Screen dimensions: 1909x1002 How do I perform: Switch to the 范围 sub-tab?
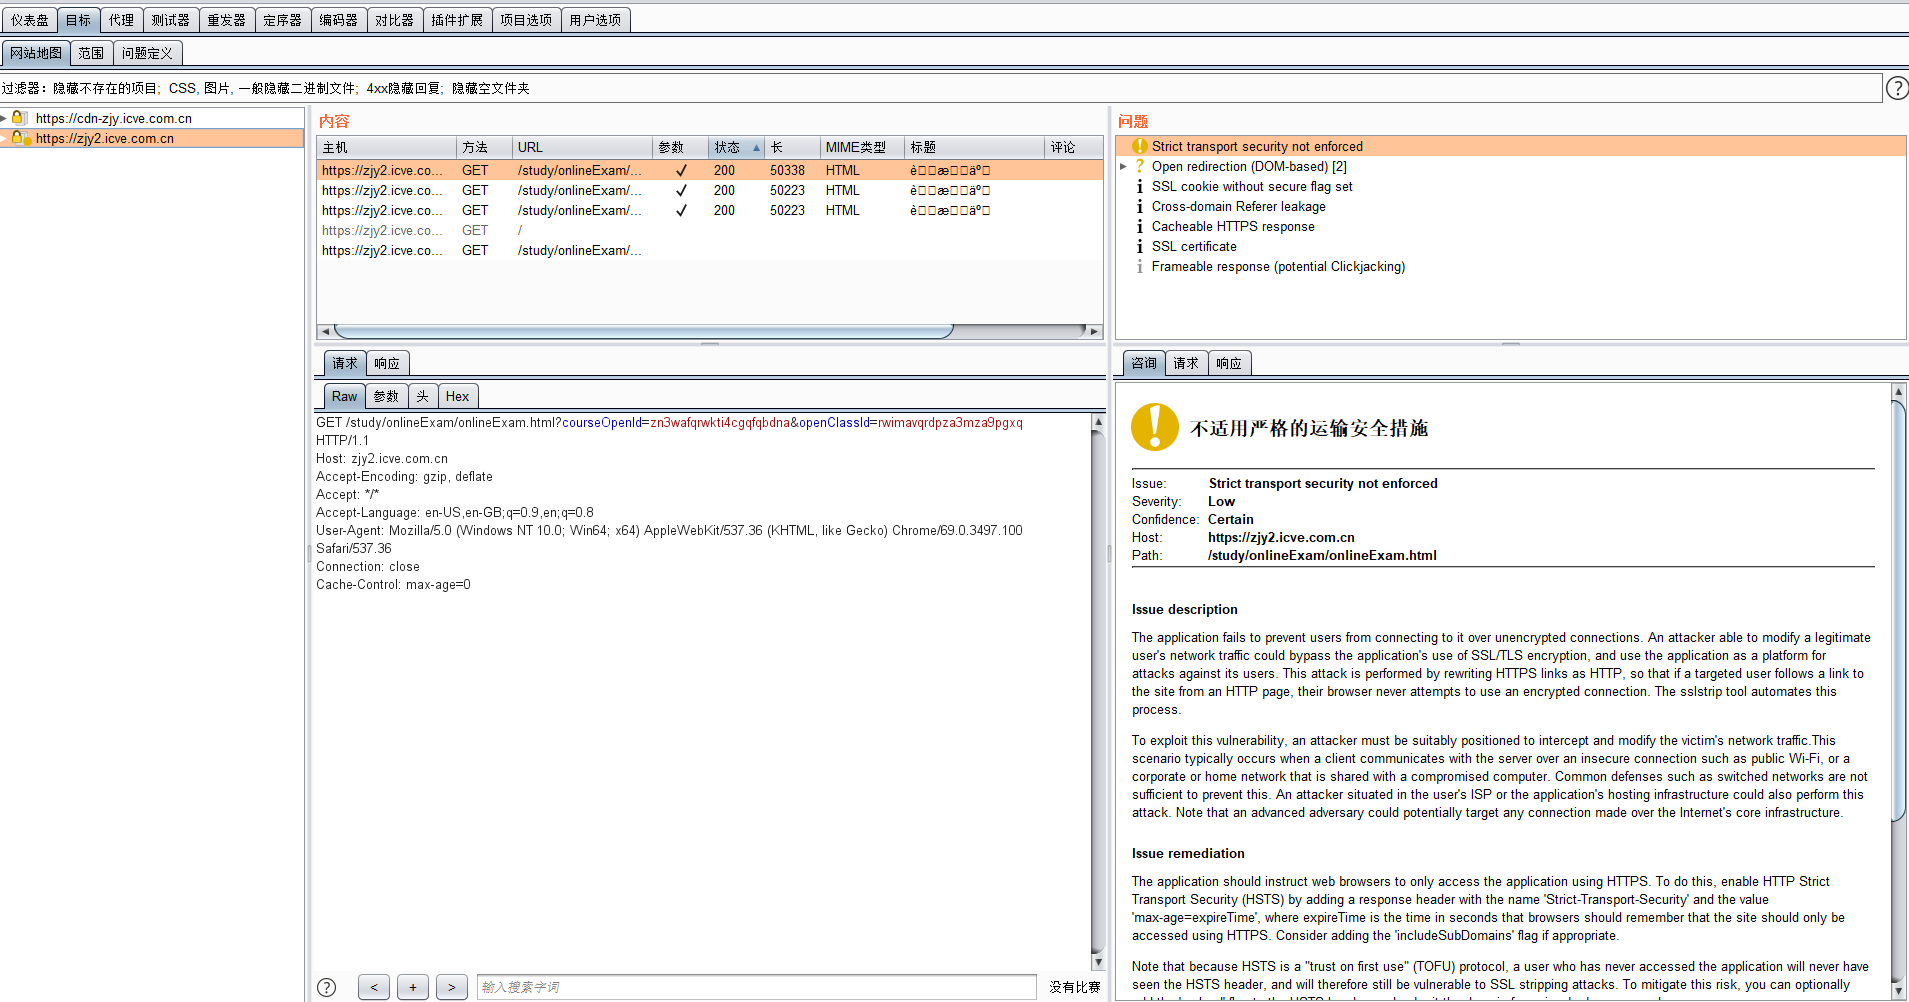[91, 53]
